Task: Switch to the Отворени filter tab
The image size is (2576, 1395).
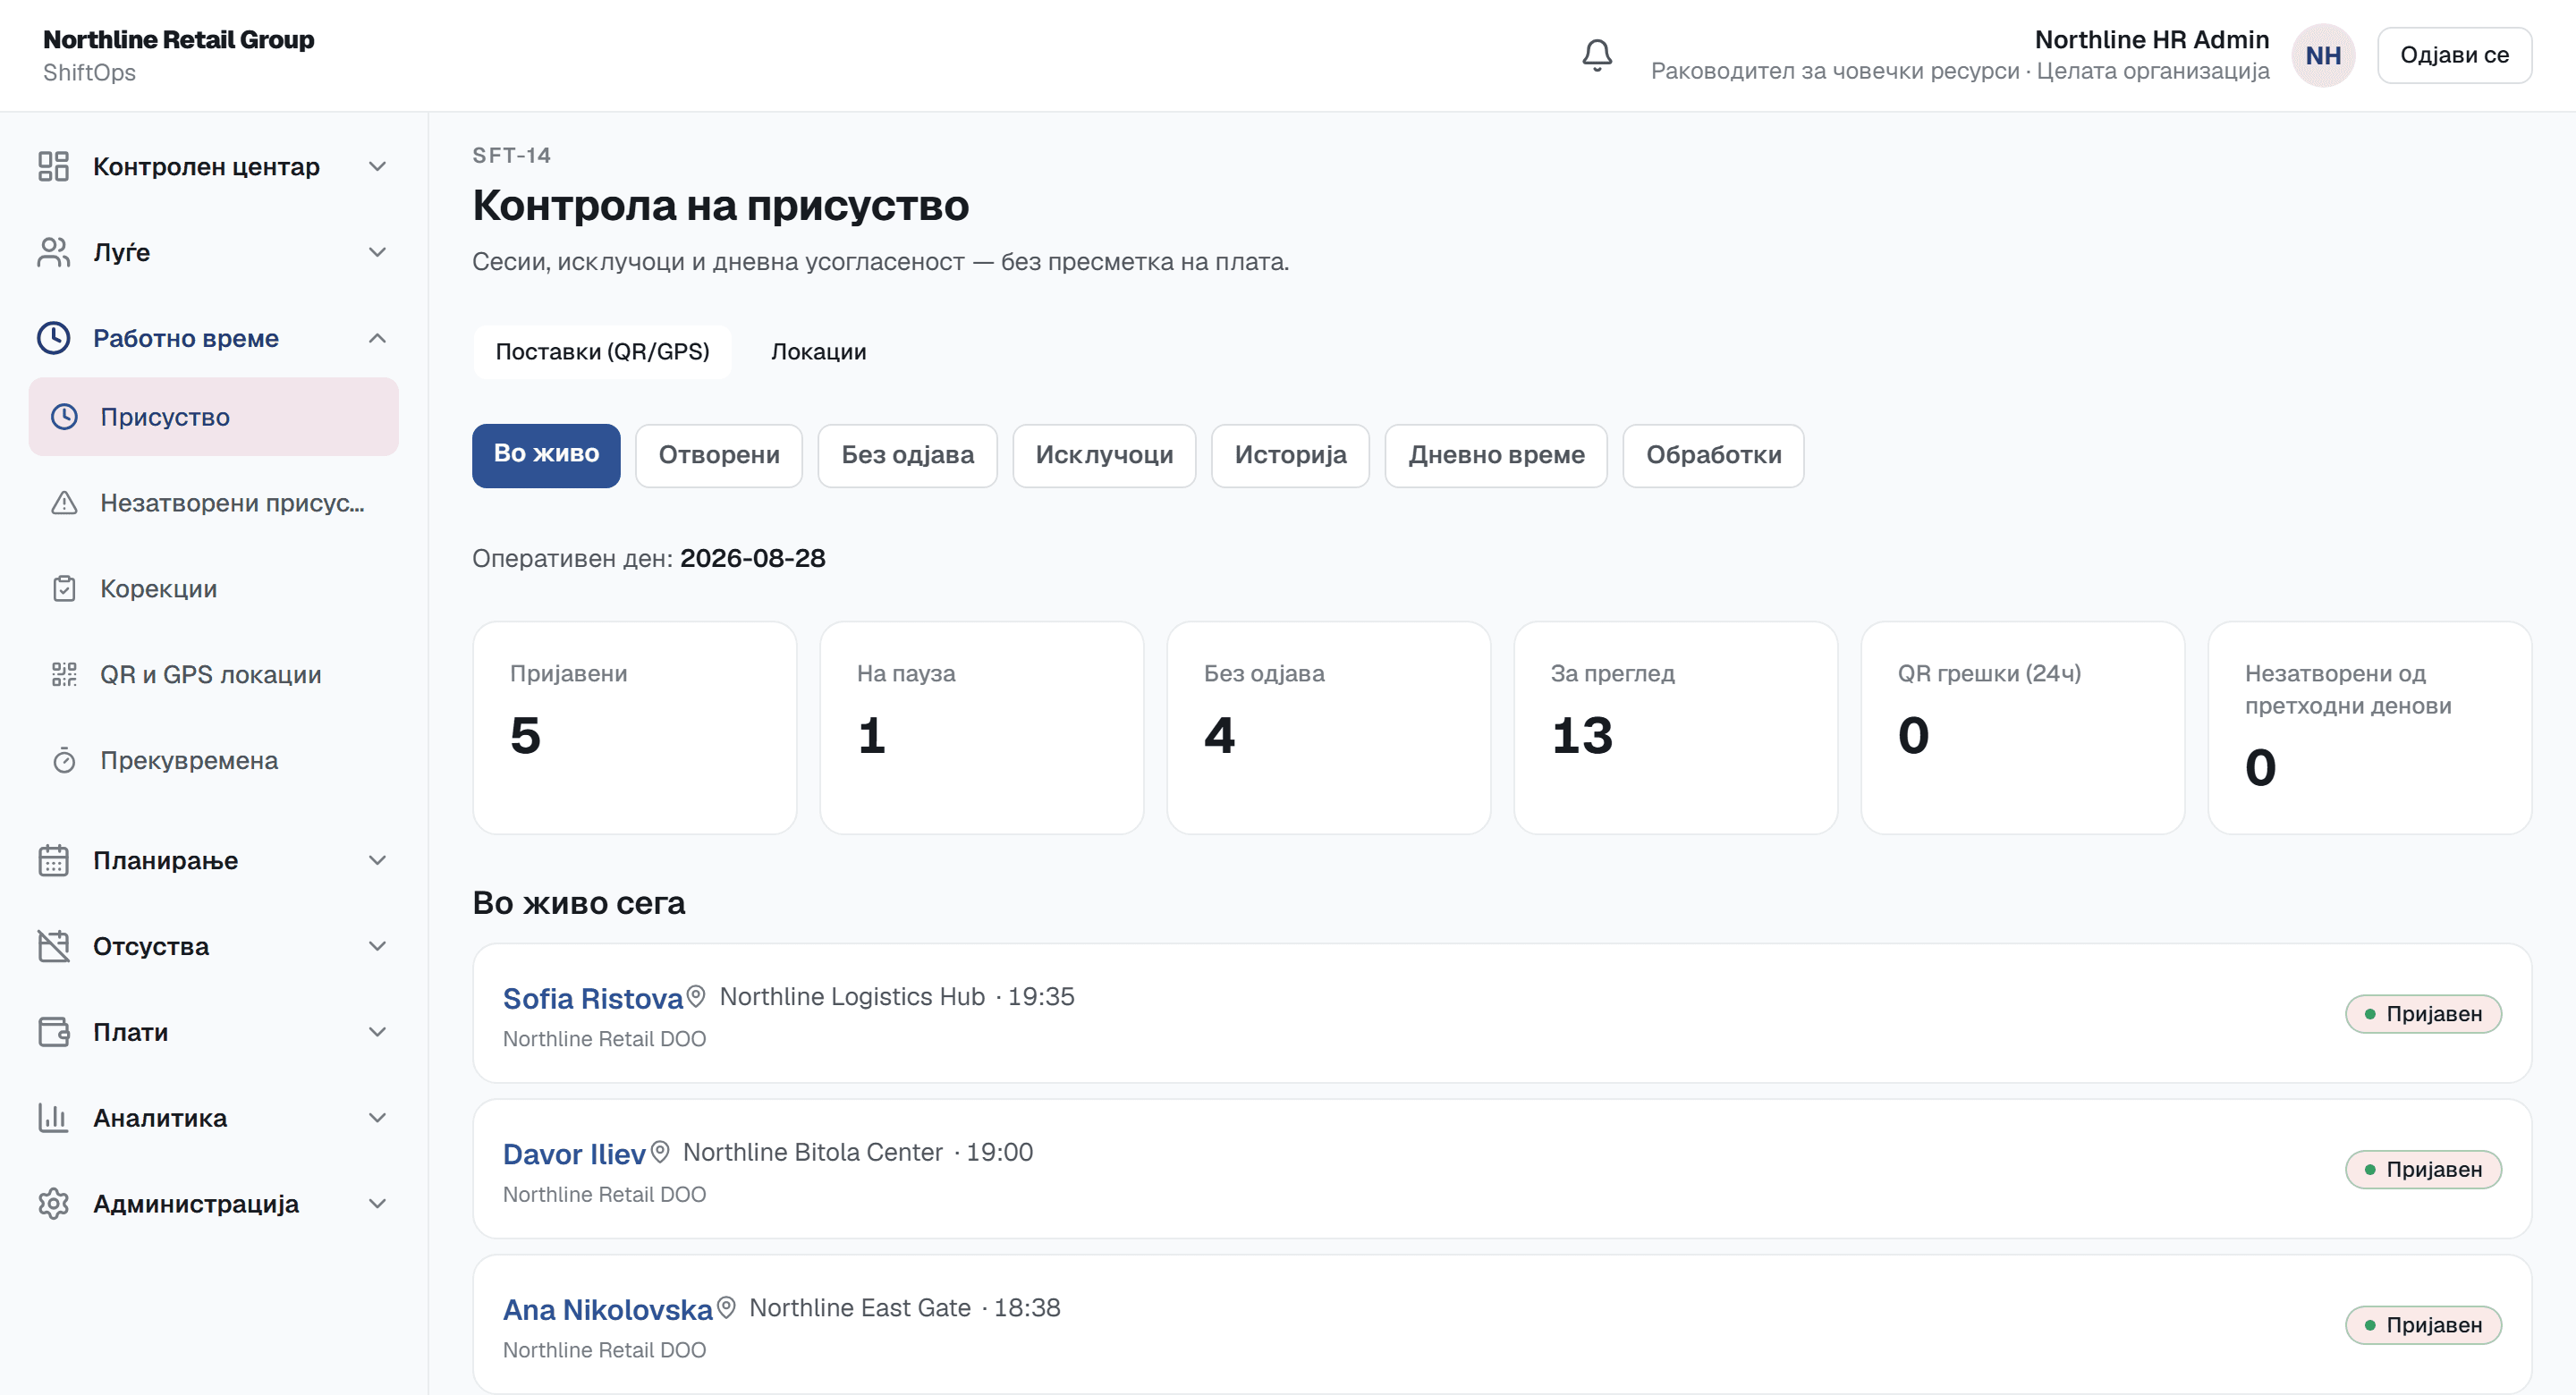Action: point(719,455)
